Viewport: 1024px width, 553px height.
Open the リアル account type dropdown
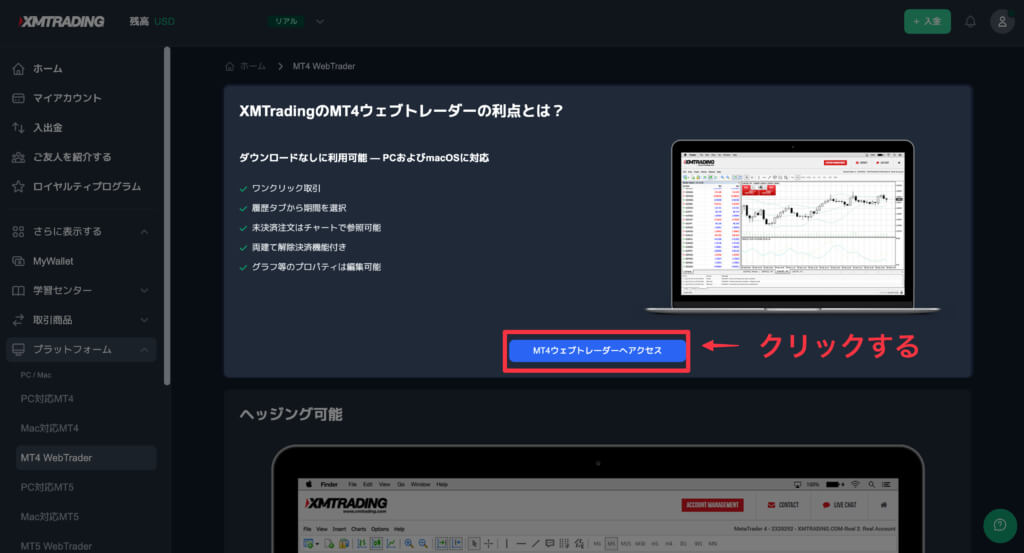click(296, 22)
